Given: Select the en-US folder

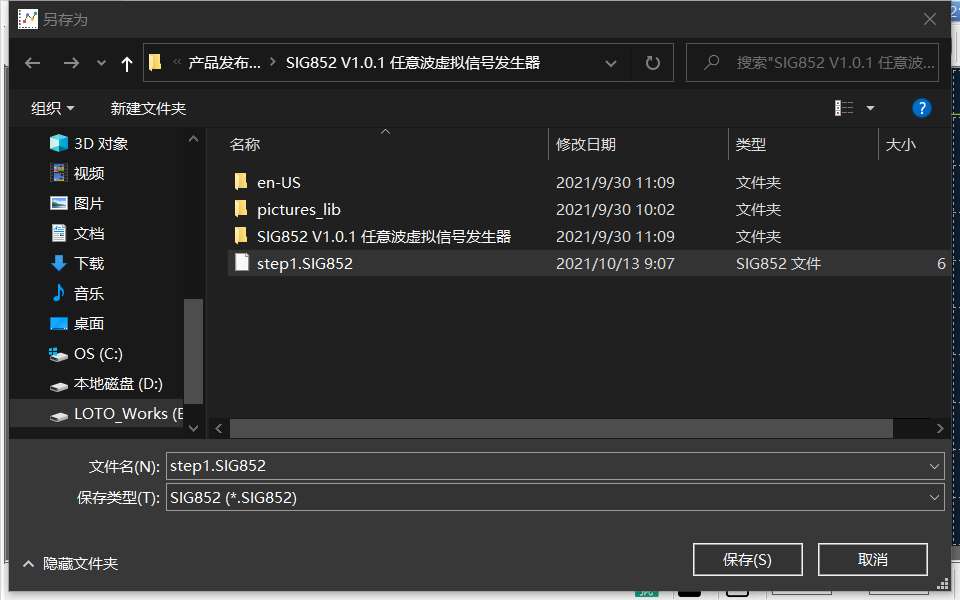Looking at the screenshot, I should point(279,182).
